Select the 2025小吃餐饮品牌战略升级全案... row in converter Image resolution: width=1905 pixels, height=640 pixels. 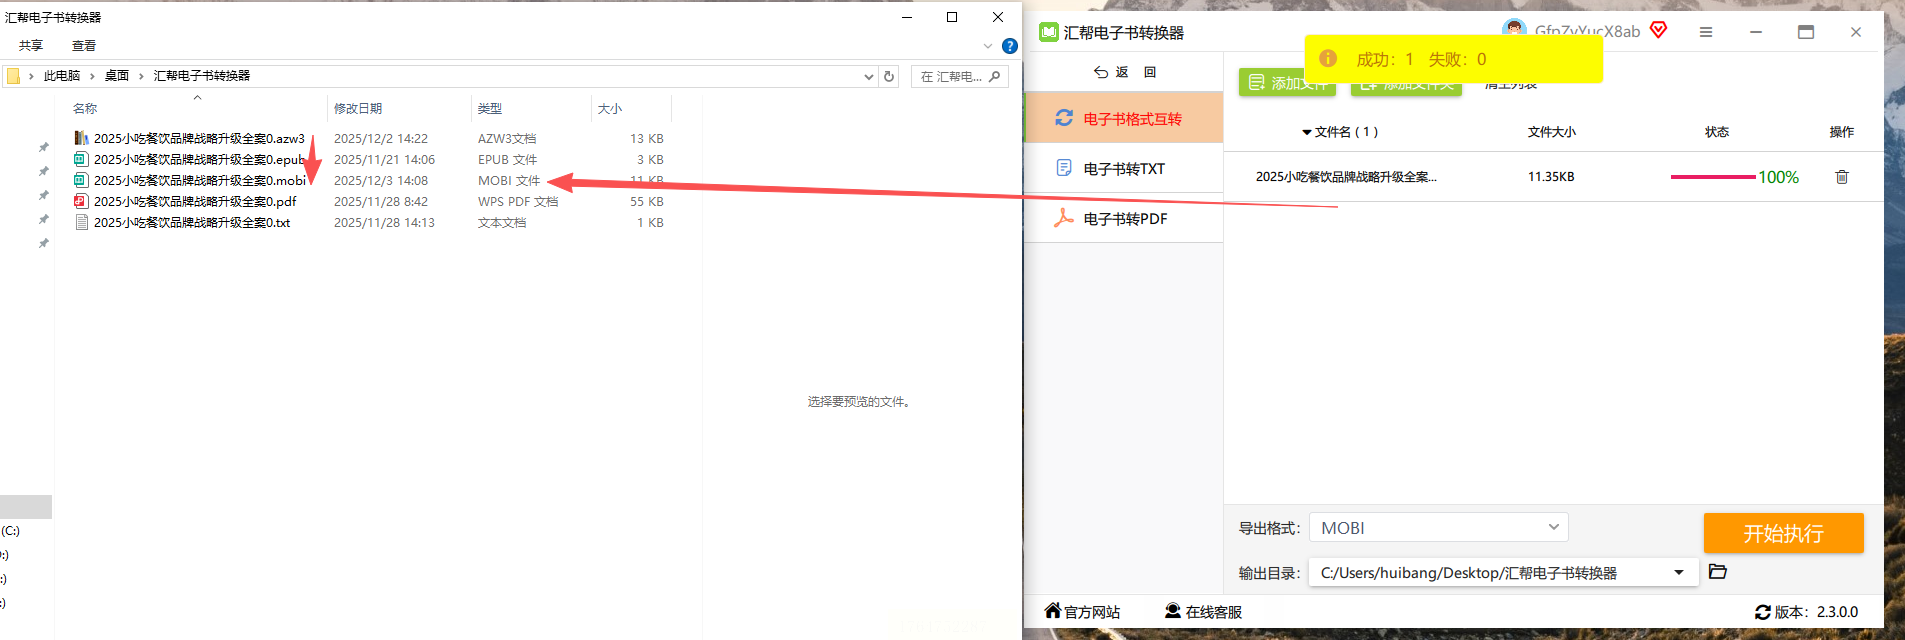tap(1554, 177)
